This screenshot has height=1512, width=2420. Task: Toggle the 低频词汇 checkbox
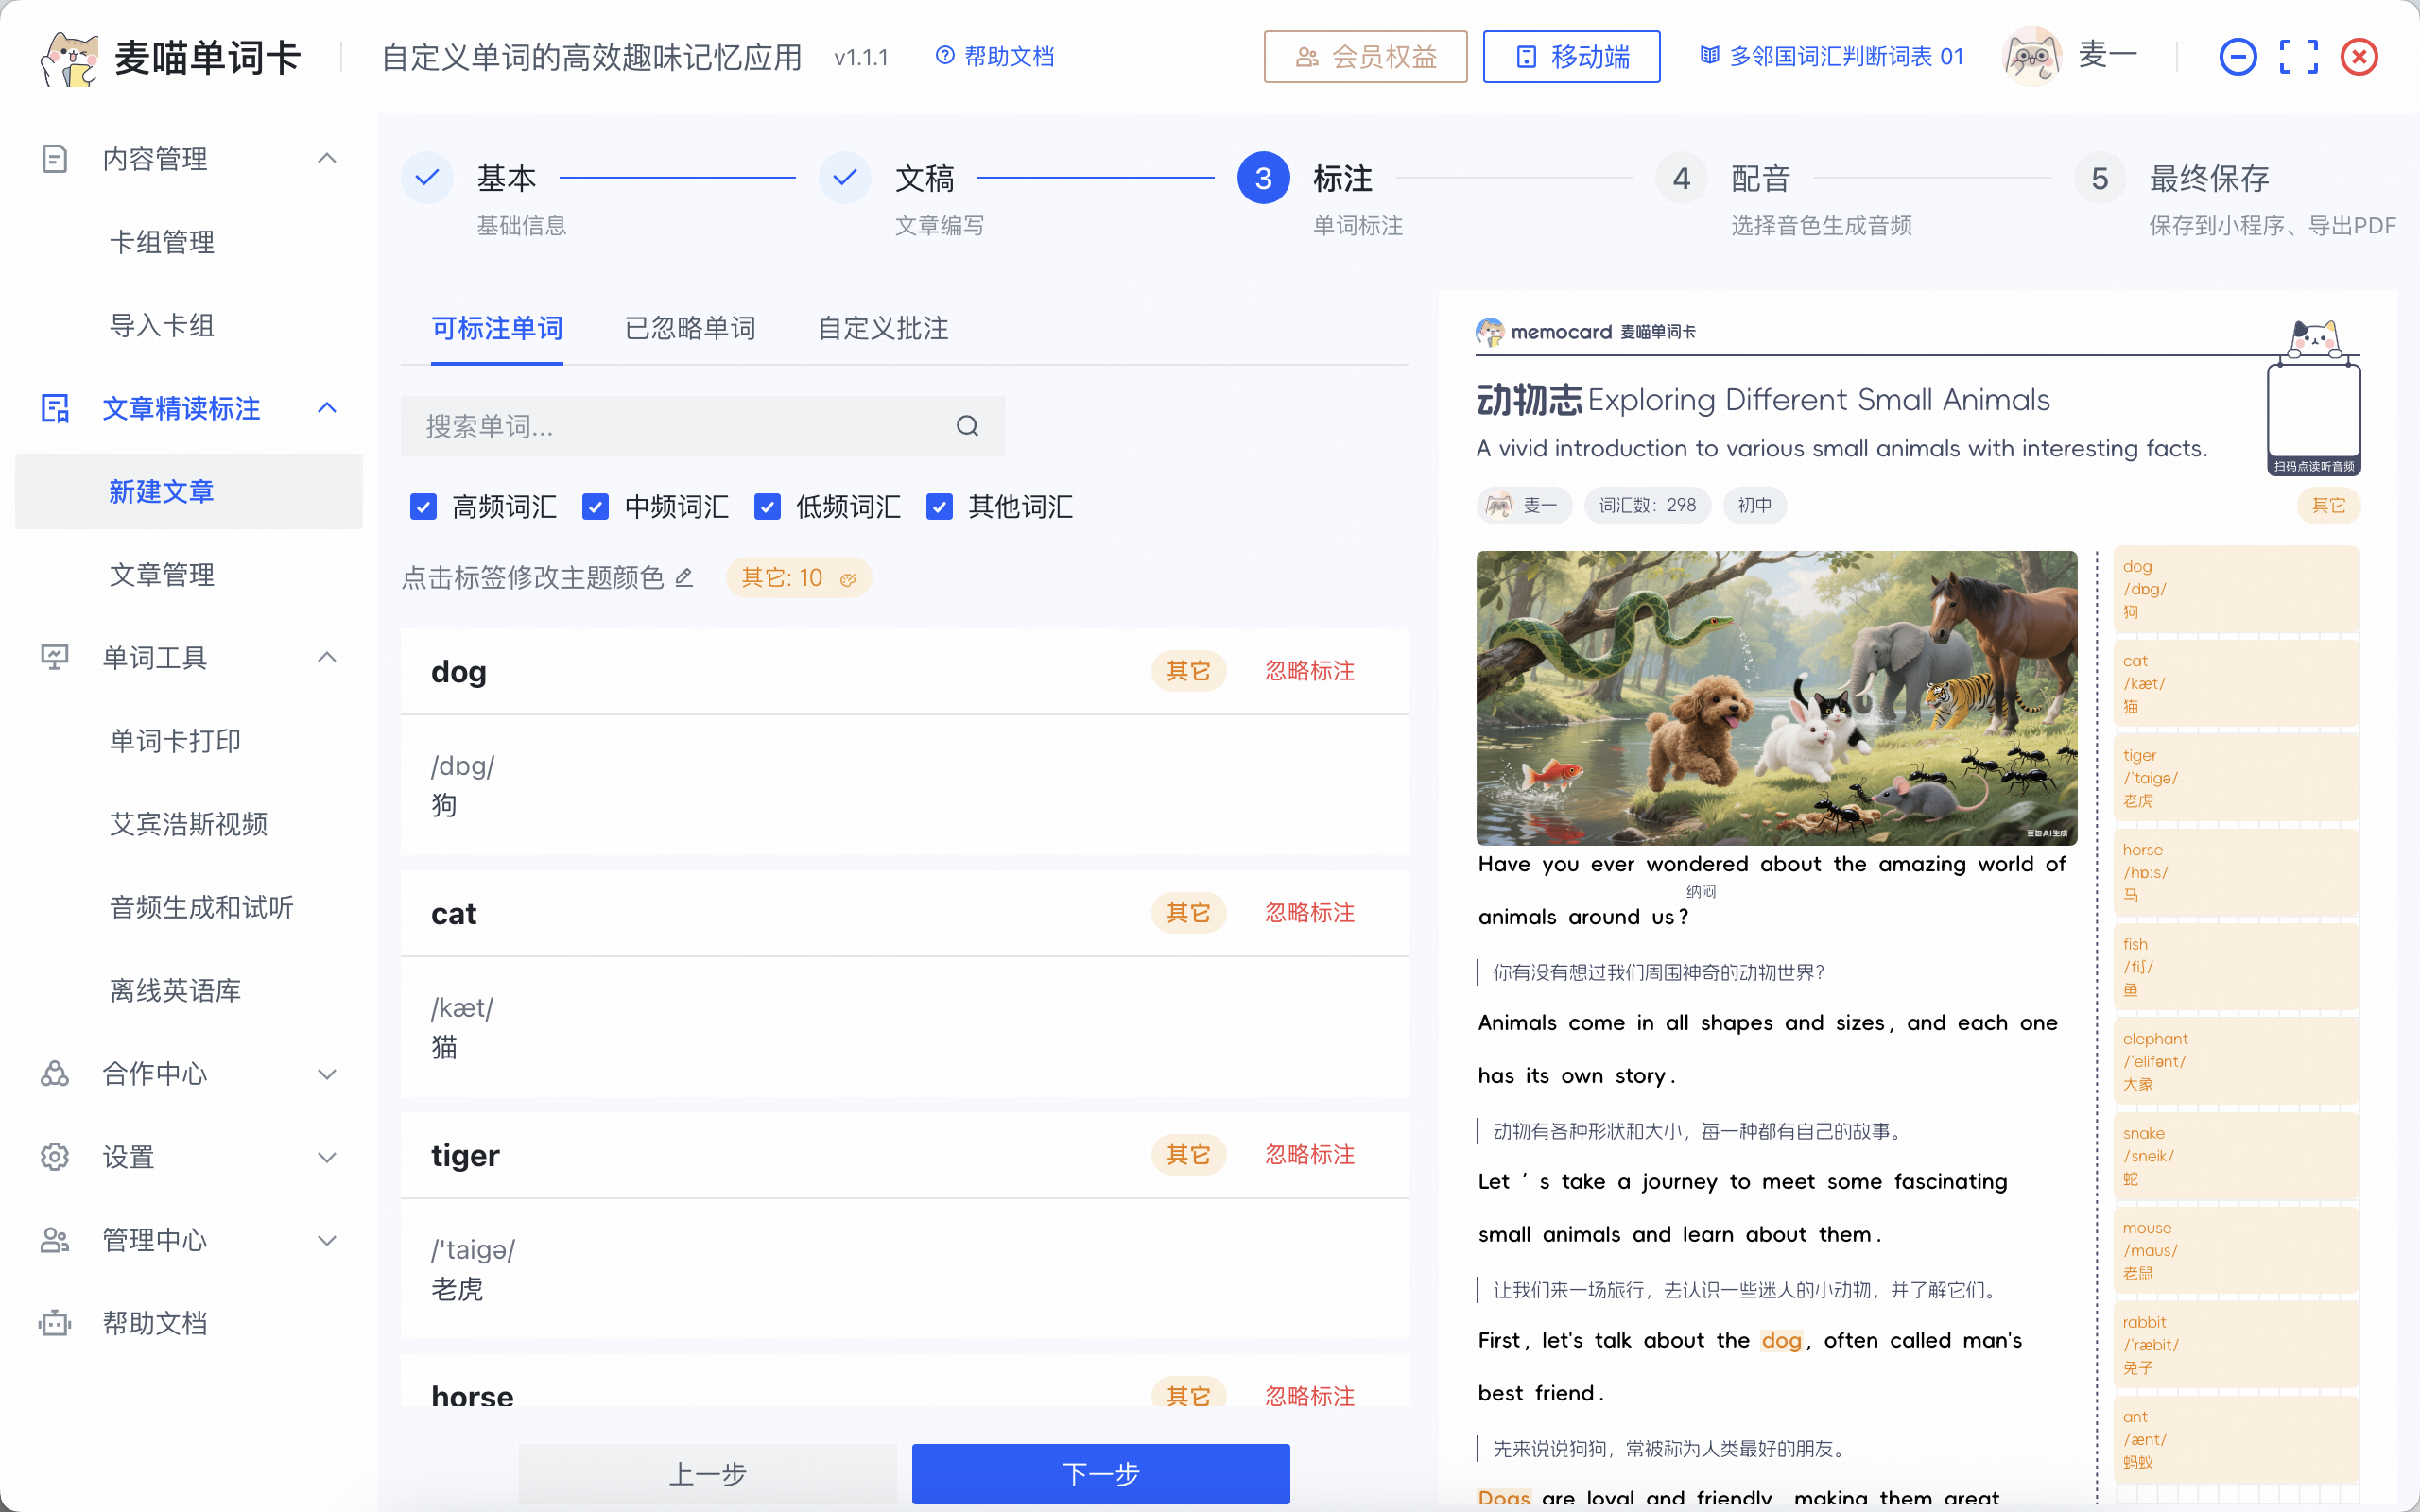click(x=767, y=507)
